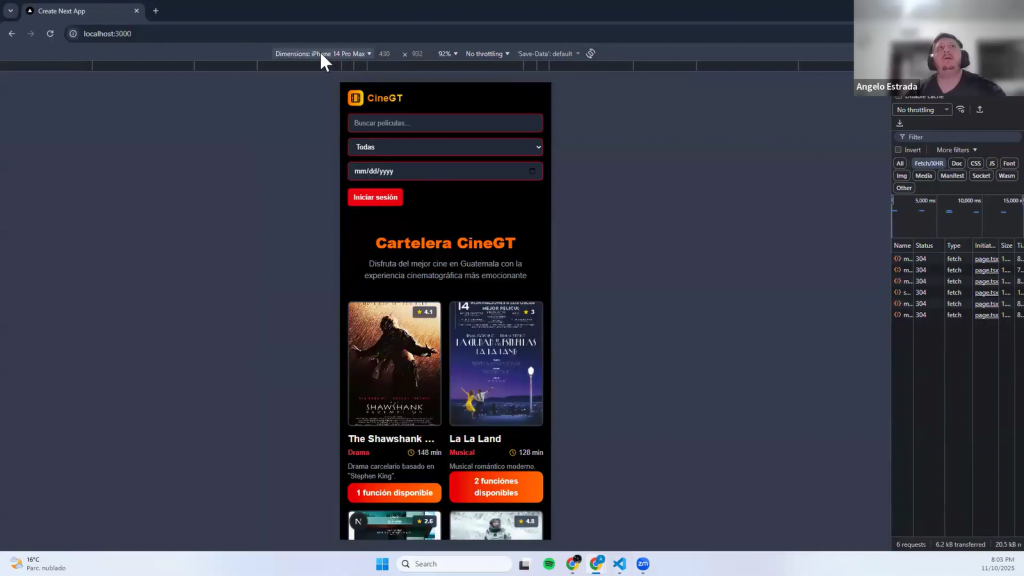Screen dimensions: 1024x576
Task: Select the Create Next App browser tab
Action: click(x=80, y=11)
